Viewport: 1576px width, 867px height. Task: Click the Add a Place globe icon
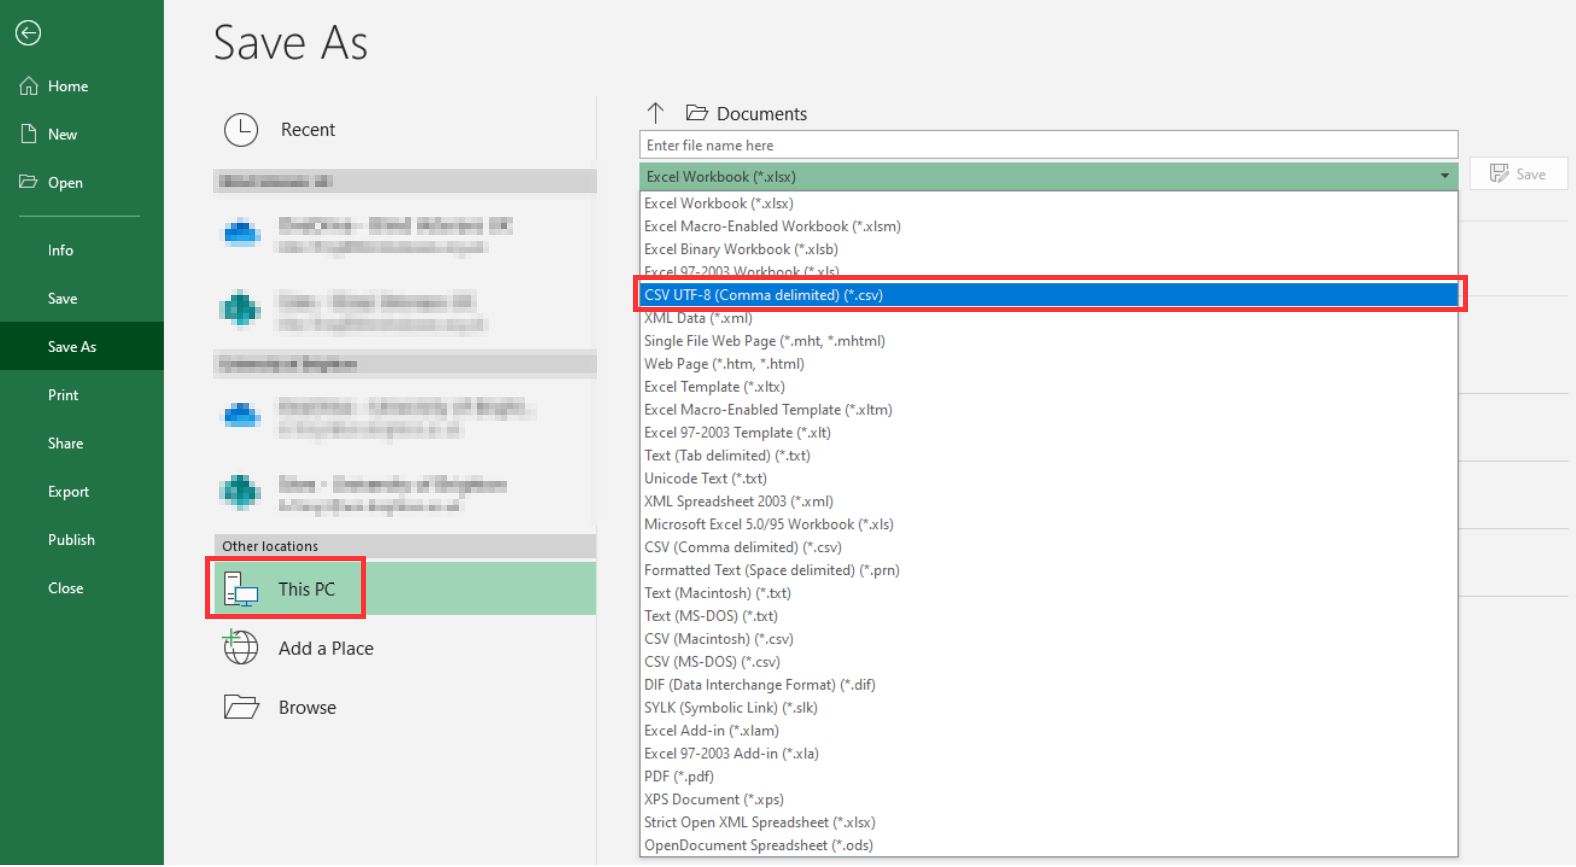click(x=240, y=647)
